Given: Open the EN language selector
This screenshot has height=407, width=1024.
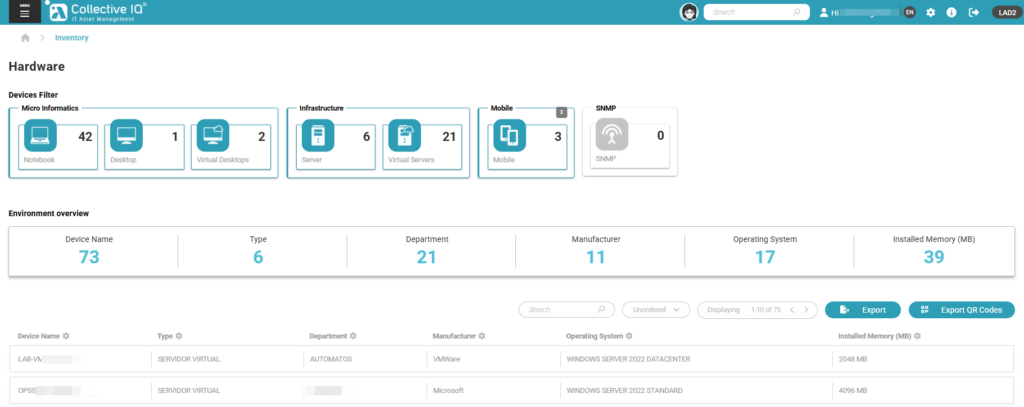Looking at the screenshot, I should [909, 12].
